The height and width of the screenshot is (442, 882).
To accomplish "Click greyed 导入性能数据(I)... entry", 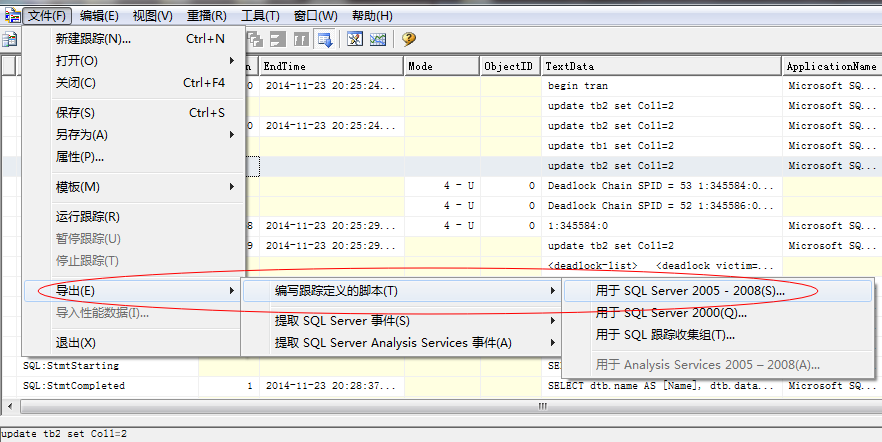I will click(x=134, y=313).
